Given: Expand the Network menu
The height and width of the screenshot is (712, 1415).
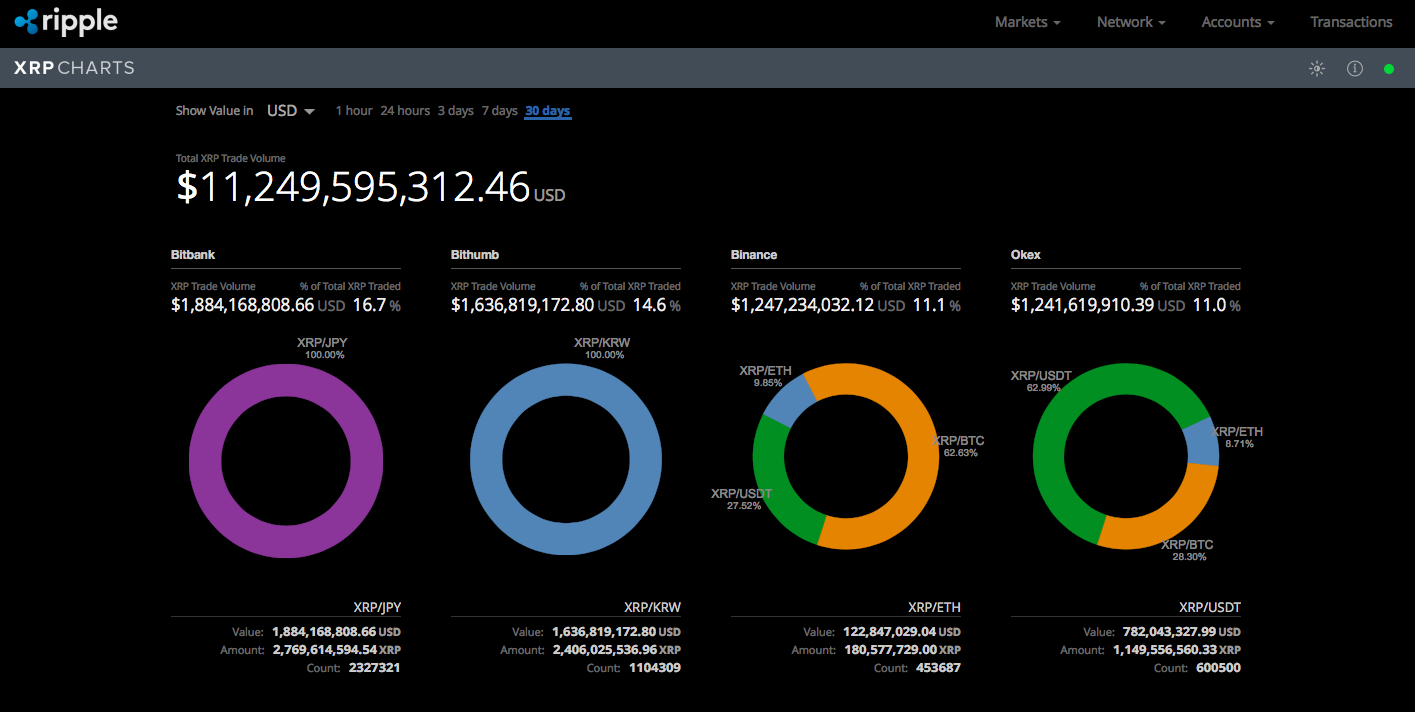Looking at the screenshot, I should [x=1131, y=22].
